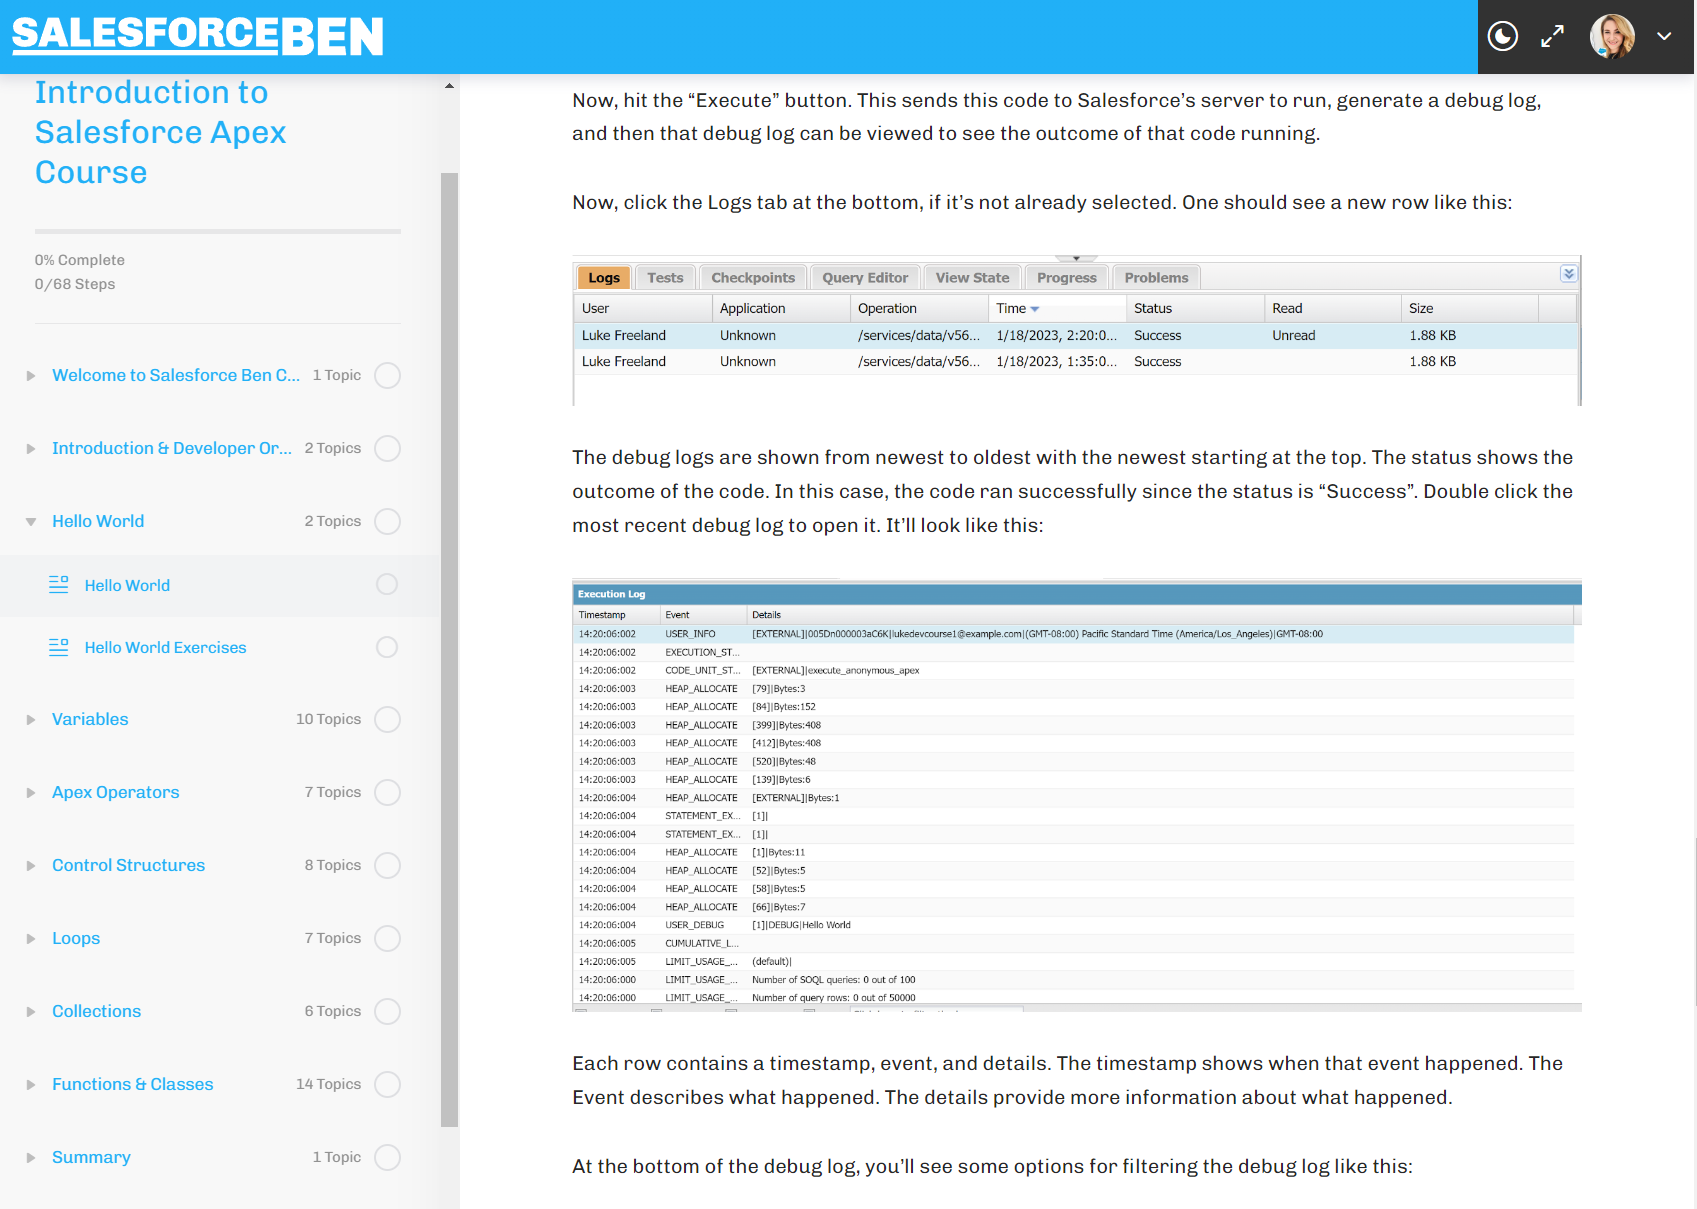
Task: Expand the Collections section
Action: 31,1012
